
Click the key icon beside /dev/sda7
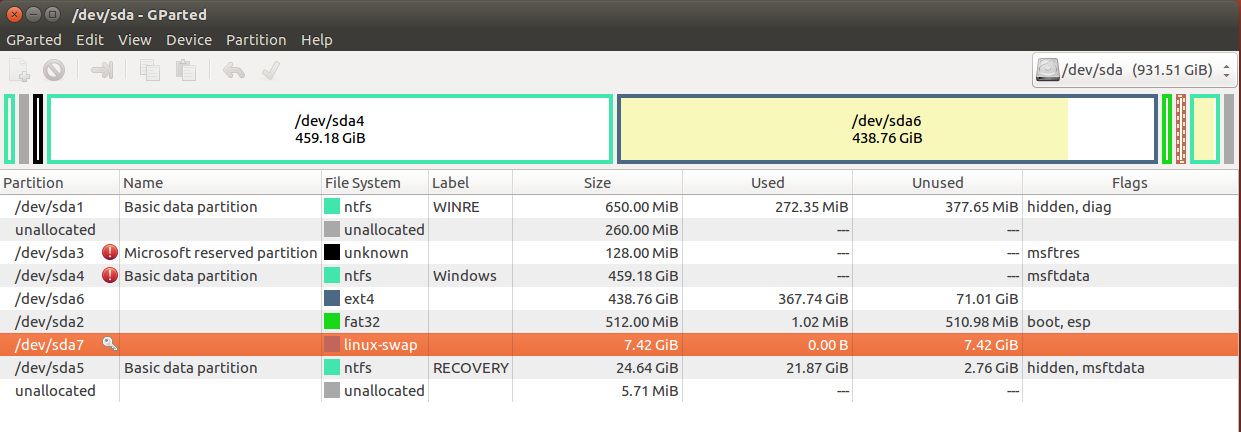(x=110, y=344)
